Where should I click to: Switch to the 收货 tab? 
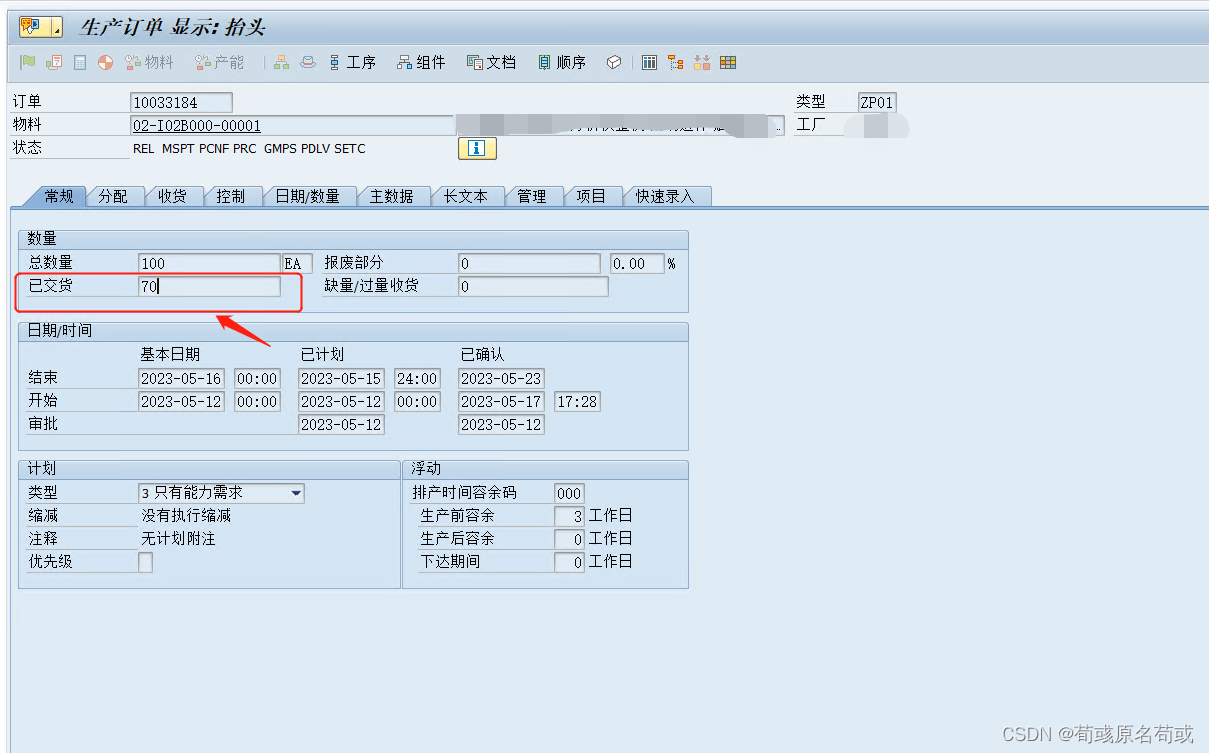click(175, 196)
